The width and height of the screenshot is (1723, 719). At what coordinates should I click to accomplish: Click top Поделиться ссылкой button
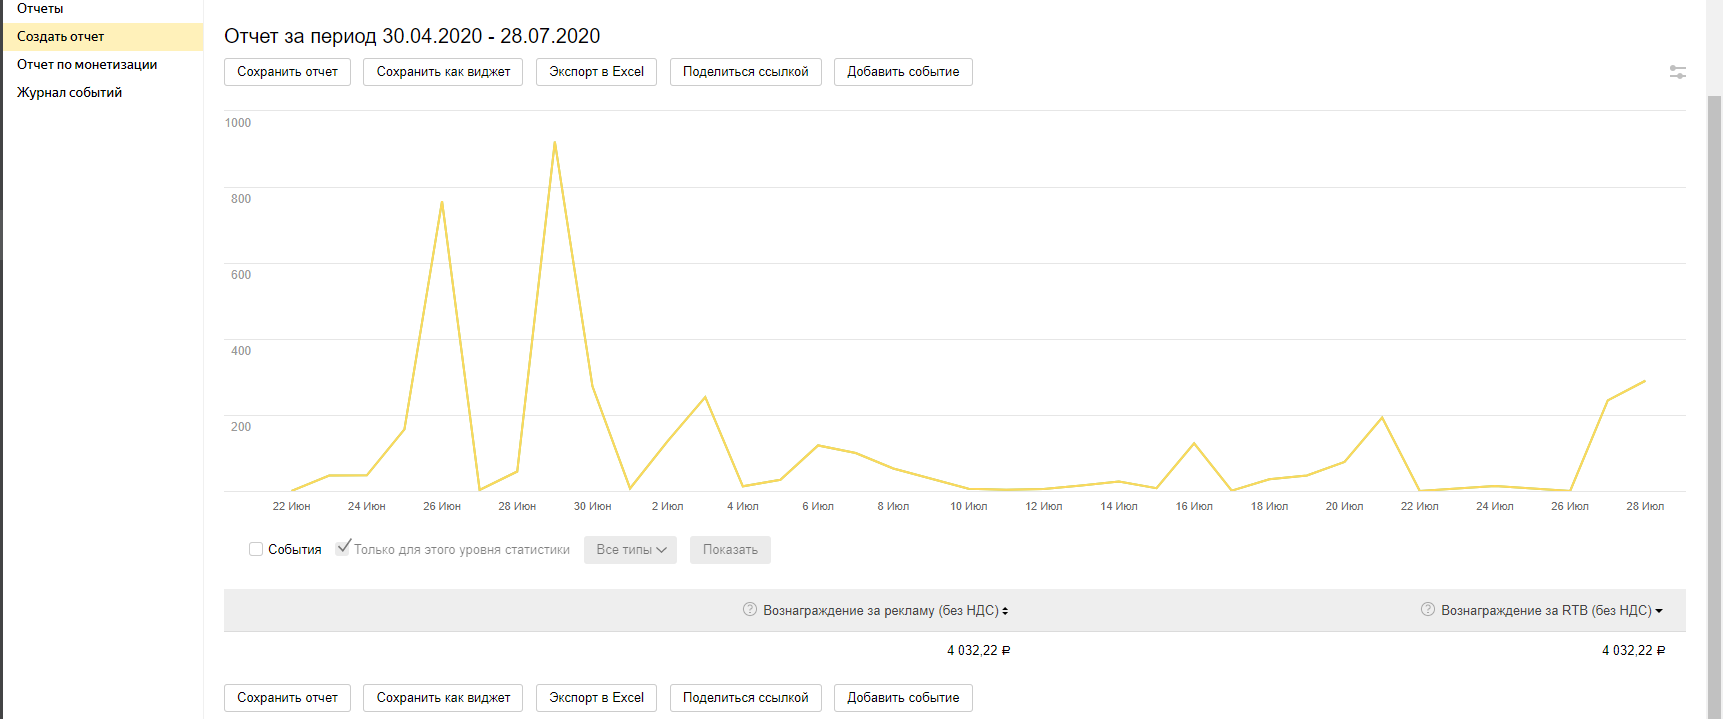745,72
